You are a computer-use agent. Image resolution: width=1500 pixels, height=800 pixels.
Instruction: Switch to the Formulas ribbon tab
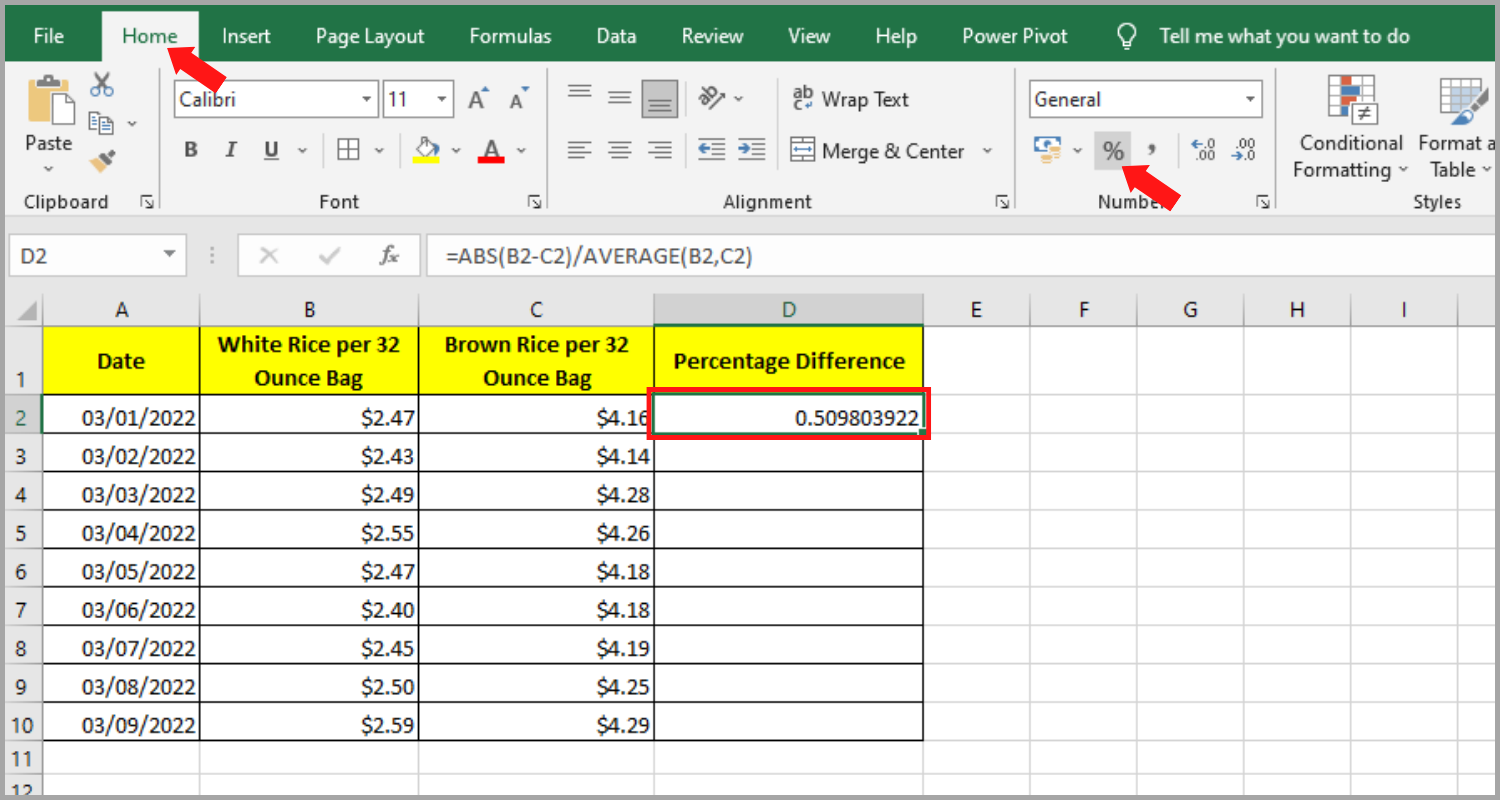[509, 35]
